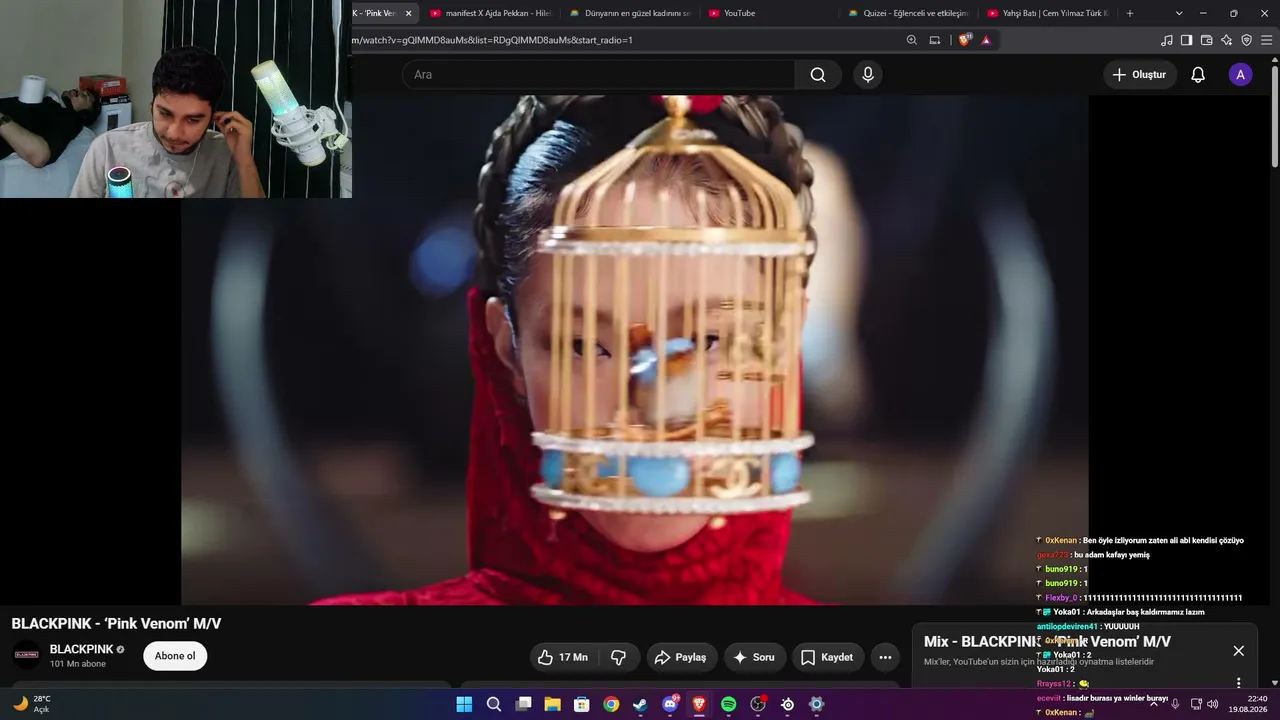1280x720 pixels.
Task: Click the browser address bar URL
Action: [492, 40]
